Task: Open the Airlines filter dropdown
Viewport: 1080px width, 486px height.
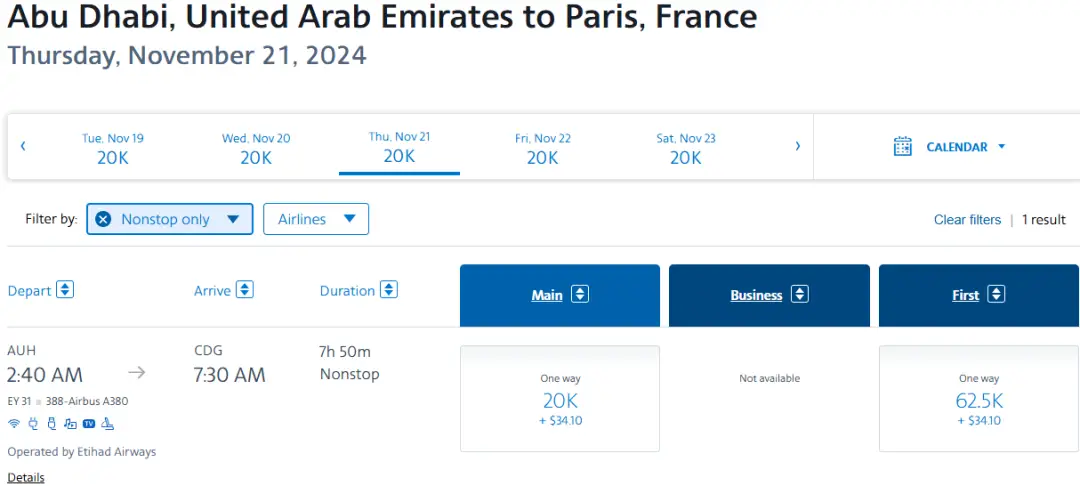Action: [x=316, y=219]
